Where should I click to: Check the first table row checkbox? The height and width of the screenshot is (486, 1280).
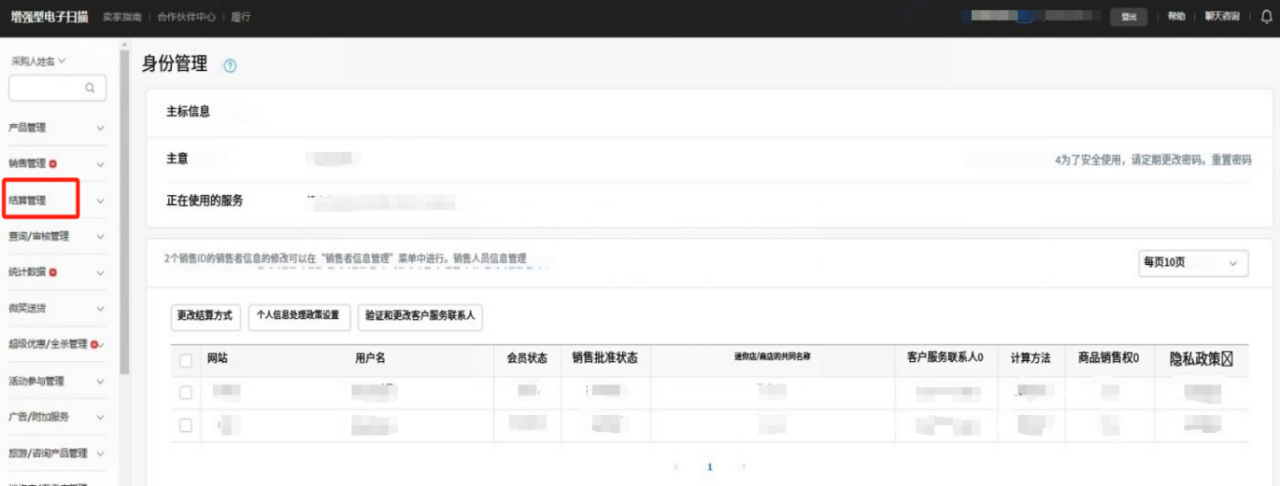[186, 393]
